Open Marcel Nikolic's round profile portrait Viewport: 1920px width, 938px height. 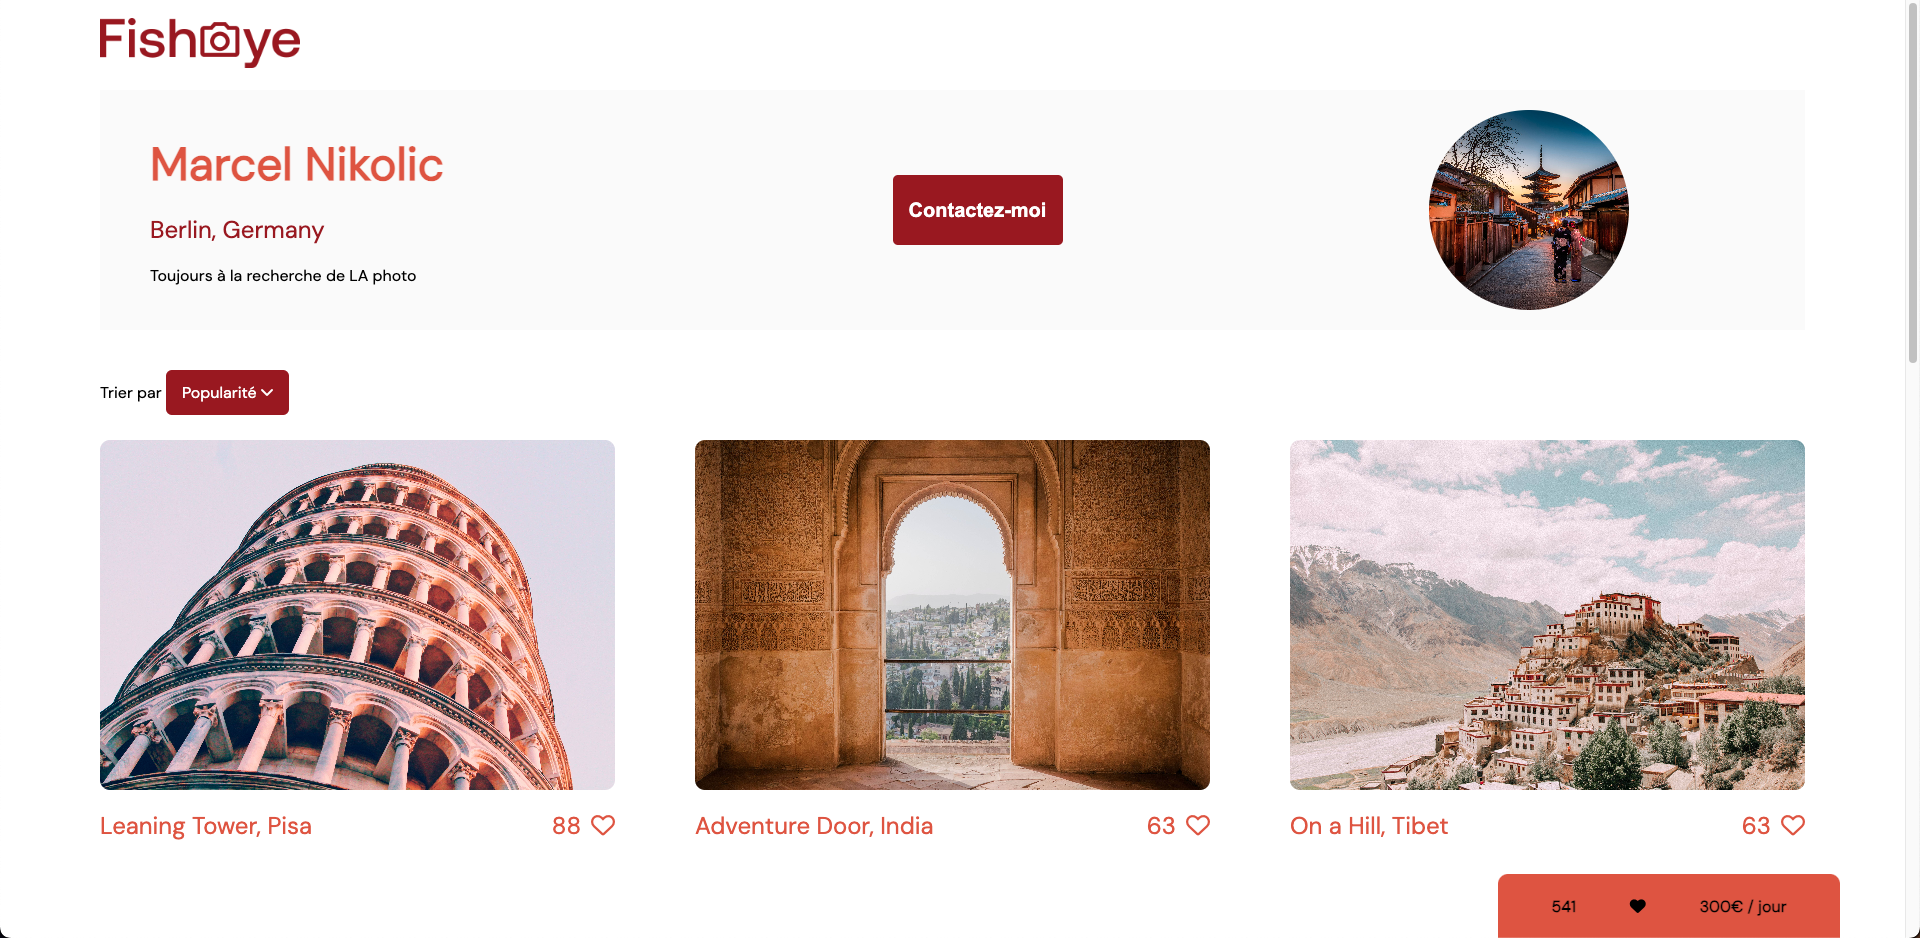pos(1528,210)
